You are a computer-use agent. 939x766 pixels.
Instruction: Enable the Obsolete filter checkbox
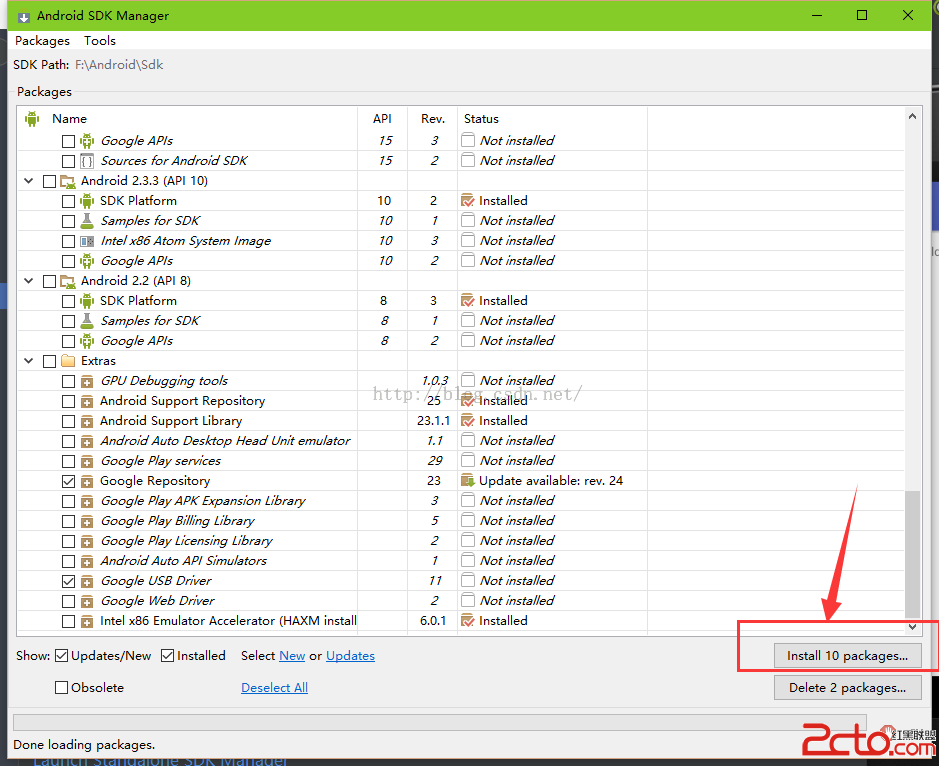61,688
